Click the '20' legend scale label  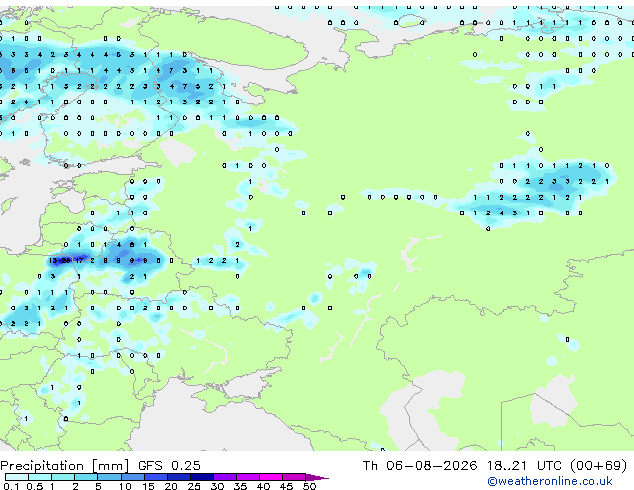[171, 486]
